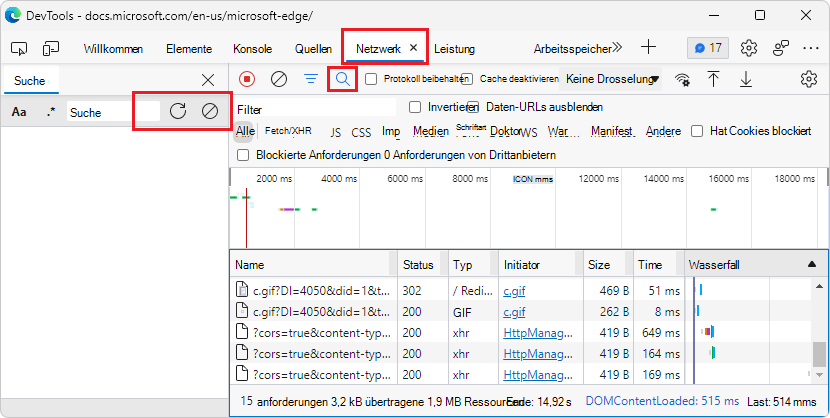Click DOMContentLoaded: 515 ms status text

point(662,401)
